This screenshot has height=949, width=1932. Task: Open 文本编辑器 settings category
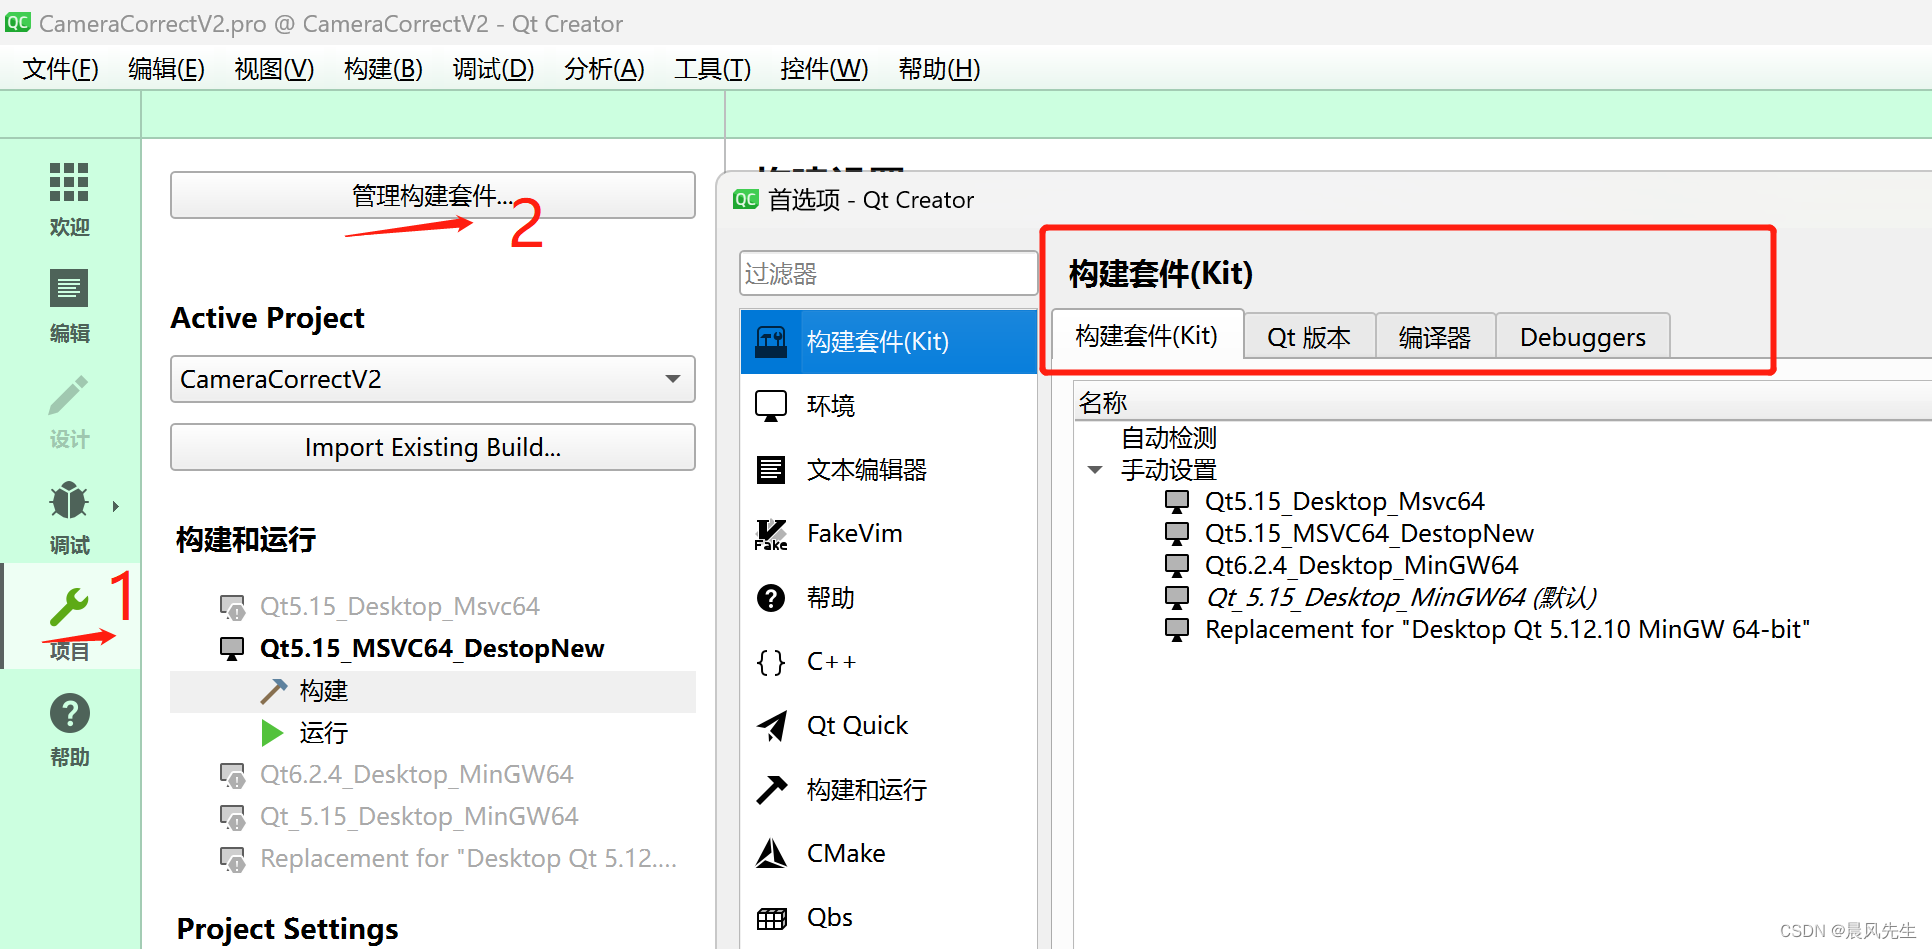coord(889,470)
